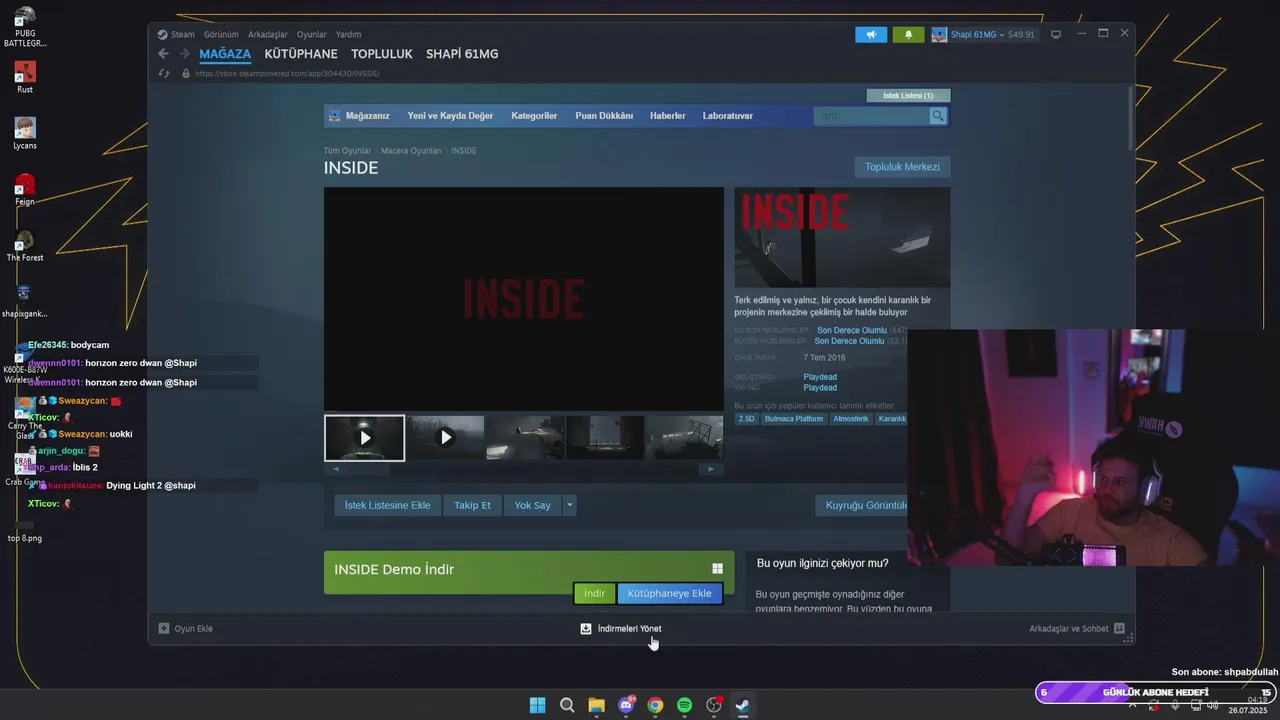Switch to the TOPLULUK tab

coord(382,54)
